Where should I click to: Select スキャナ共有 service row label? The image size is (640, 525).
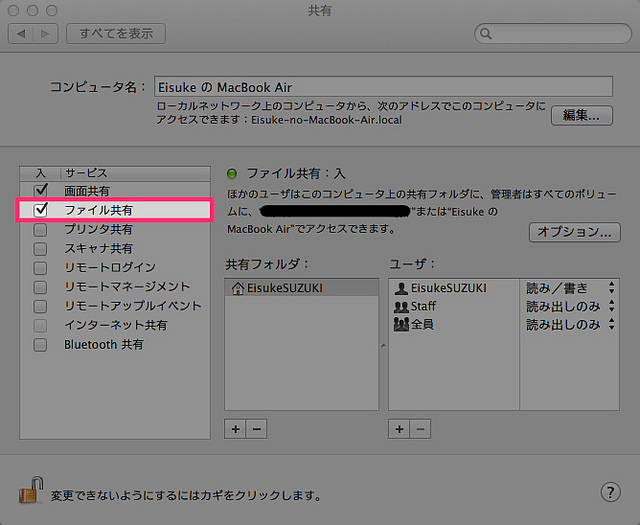tap(98, 249)
